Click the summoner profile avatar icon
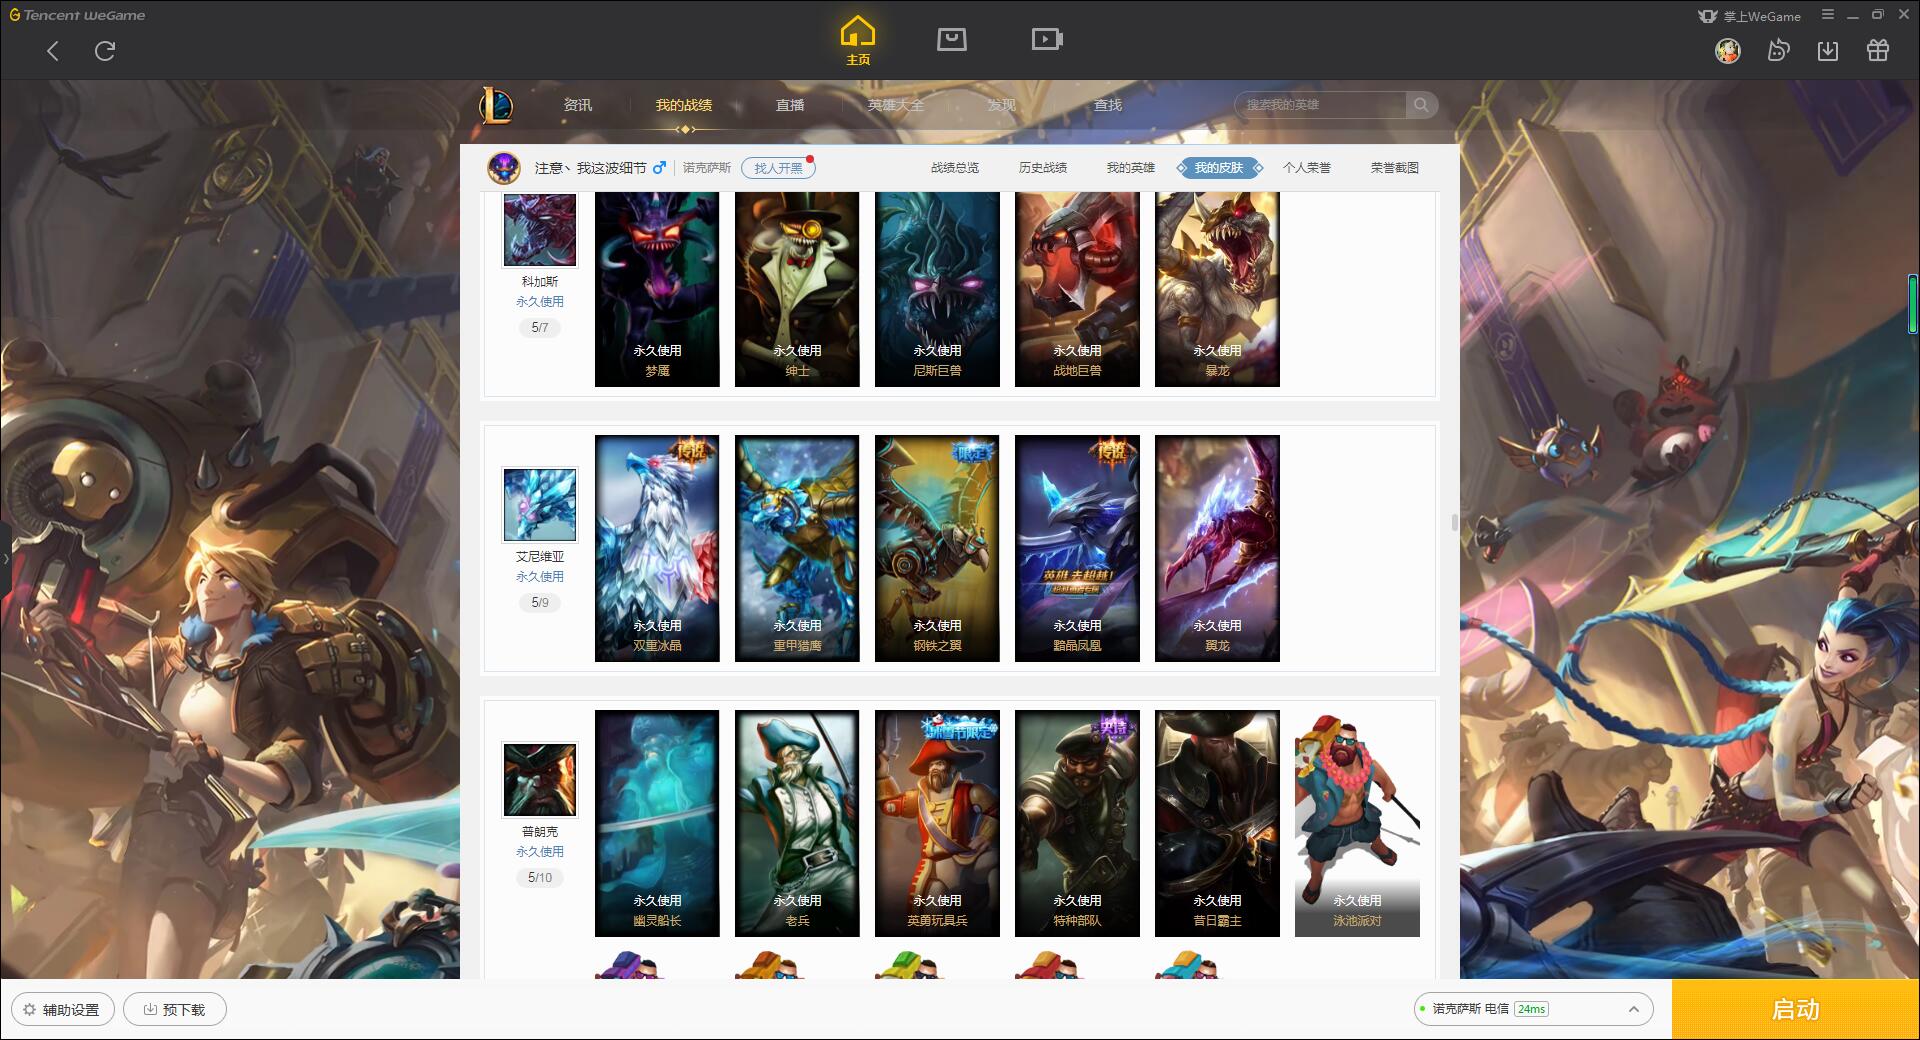1920x1040 pixels. click(x=504, y=168)
